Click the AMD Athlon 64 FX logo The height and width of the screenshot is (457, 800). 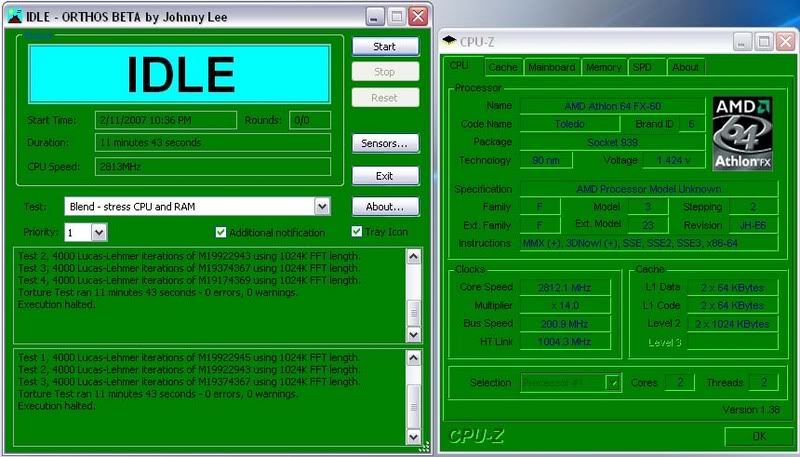coord(742,134)
